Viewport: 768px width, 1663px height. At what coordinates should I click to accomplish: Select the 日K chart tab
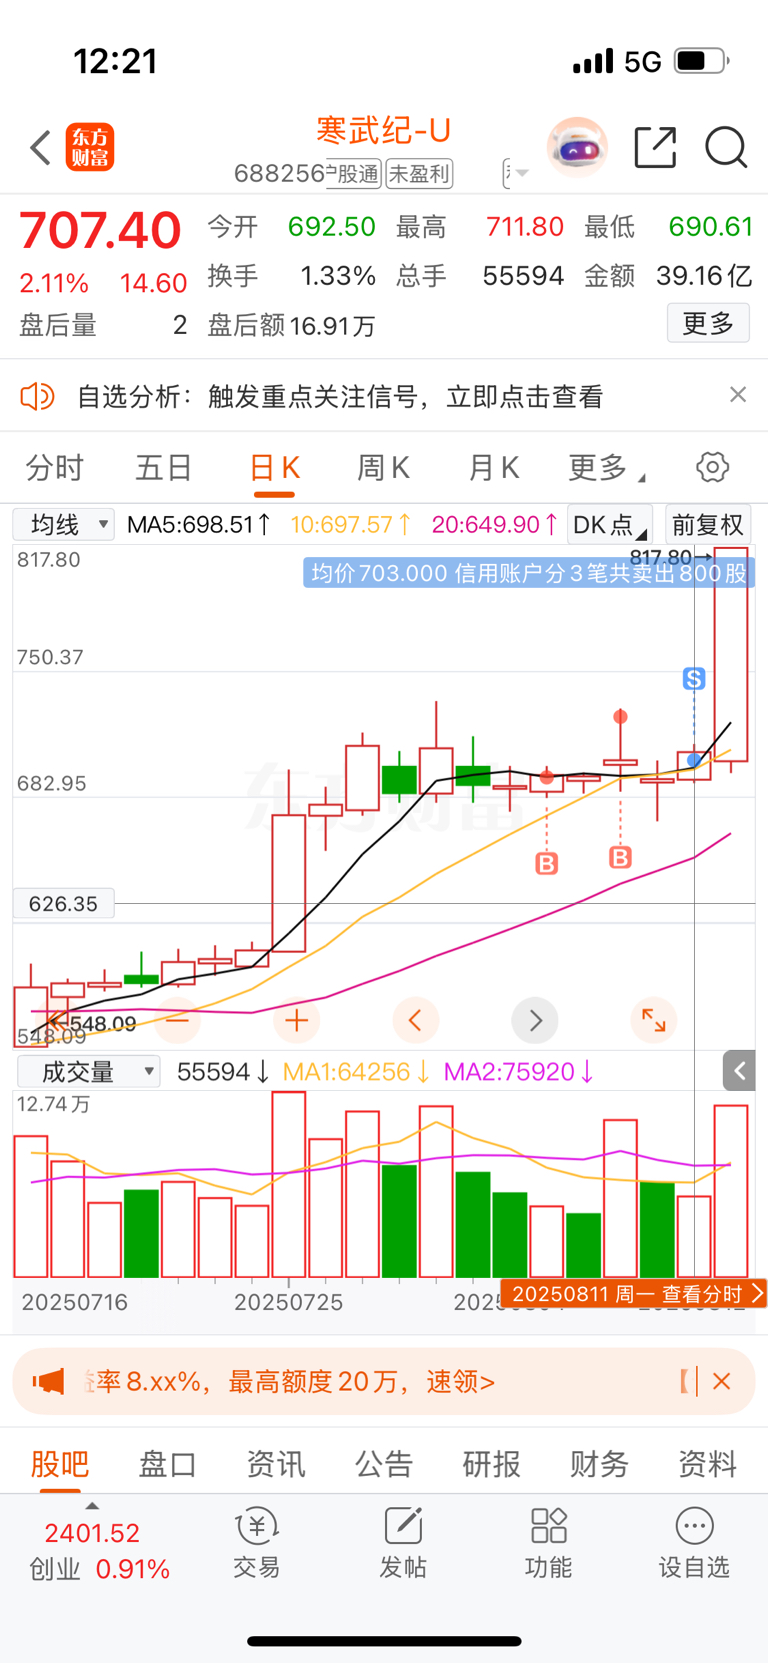(x=275, y=467)
